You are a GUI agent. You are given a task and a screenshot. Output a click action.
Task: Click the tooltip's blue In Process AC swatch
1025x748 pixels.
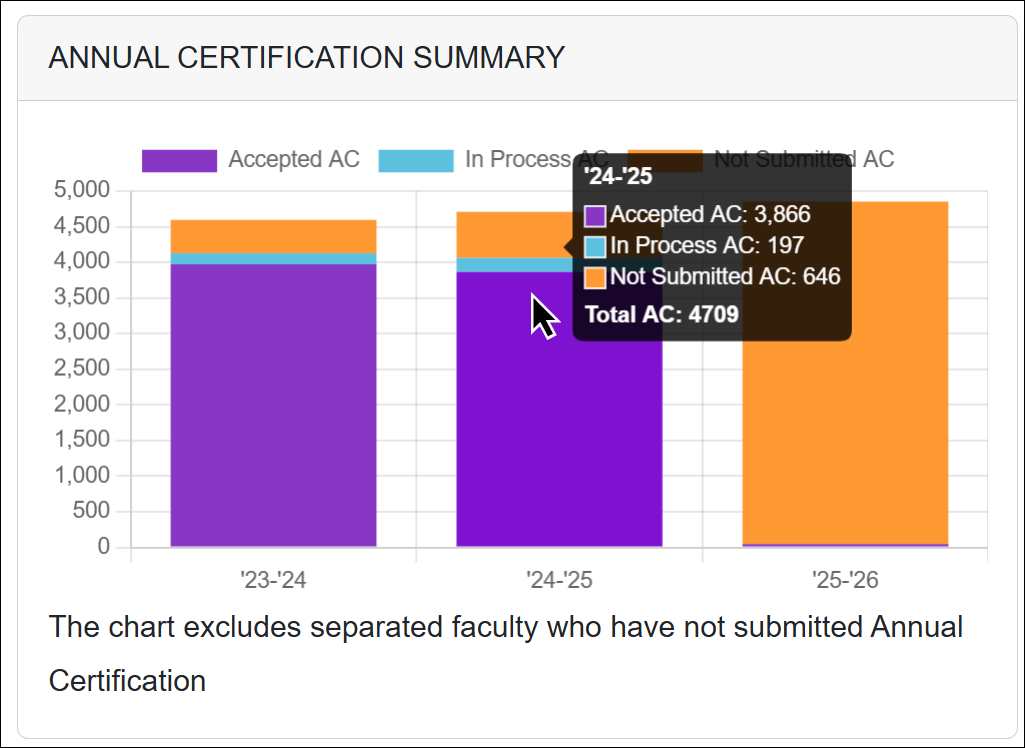(x=595, y=246)
